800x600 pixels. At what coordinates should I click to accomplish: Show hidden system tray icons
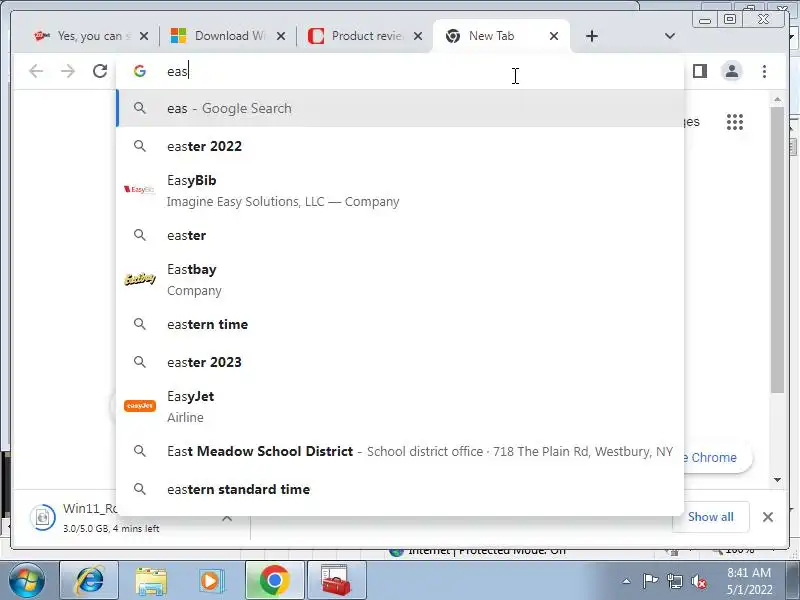click(x=627, y=581)
